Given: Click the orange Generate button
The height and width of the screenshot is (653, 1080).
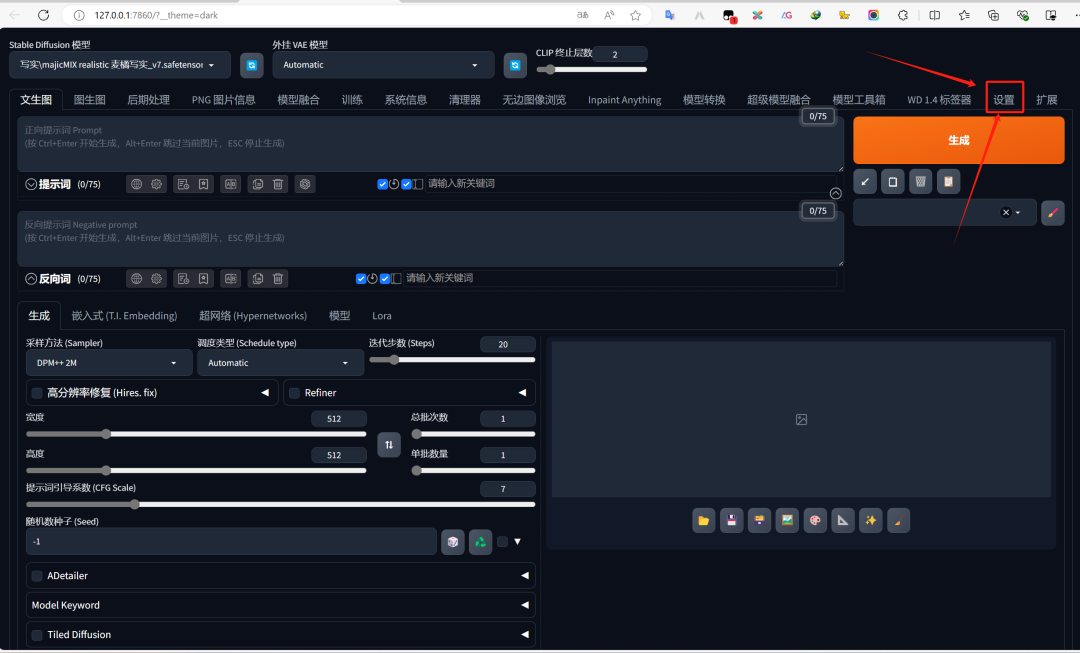Looking at the screenshot, I should (958, 141).
